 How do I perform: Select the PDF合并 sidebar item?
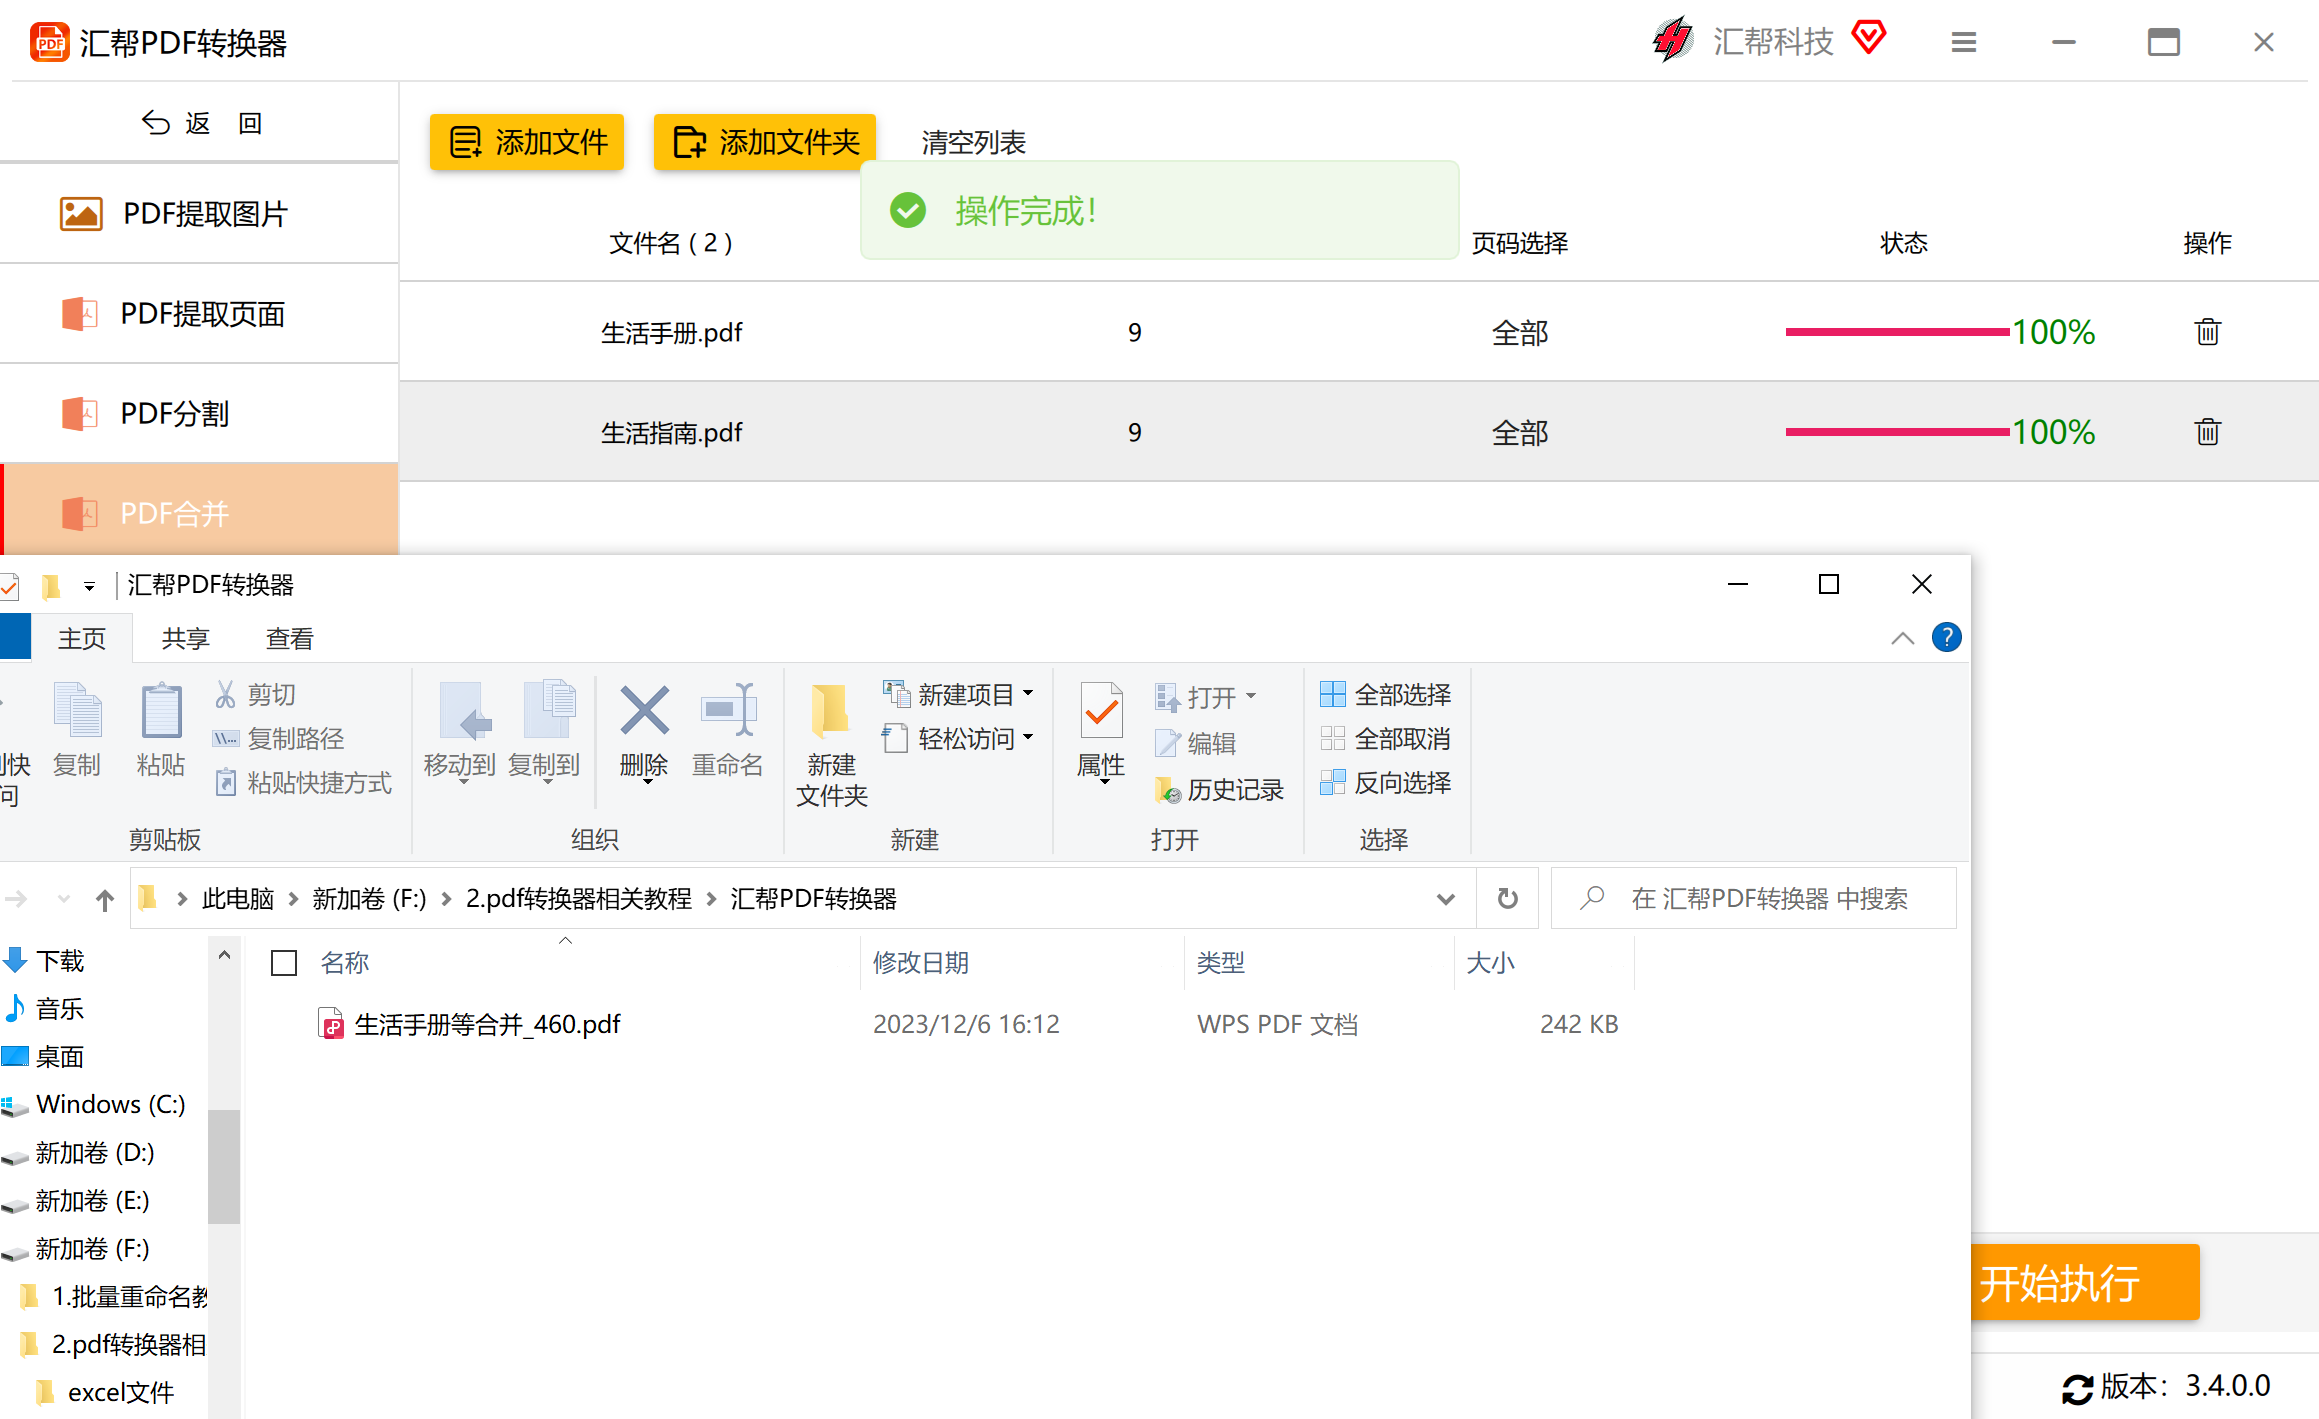[x=199, y=510]
